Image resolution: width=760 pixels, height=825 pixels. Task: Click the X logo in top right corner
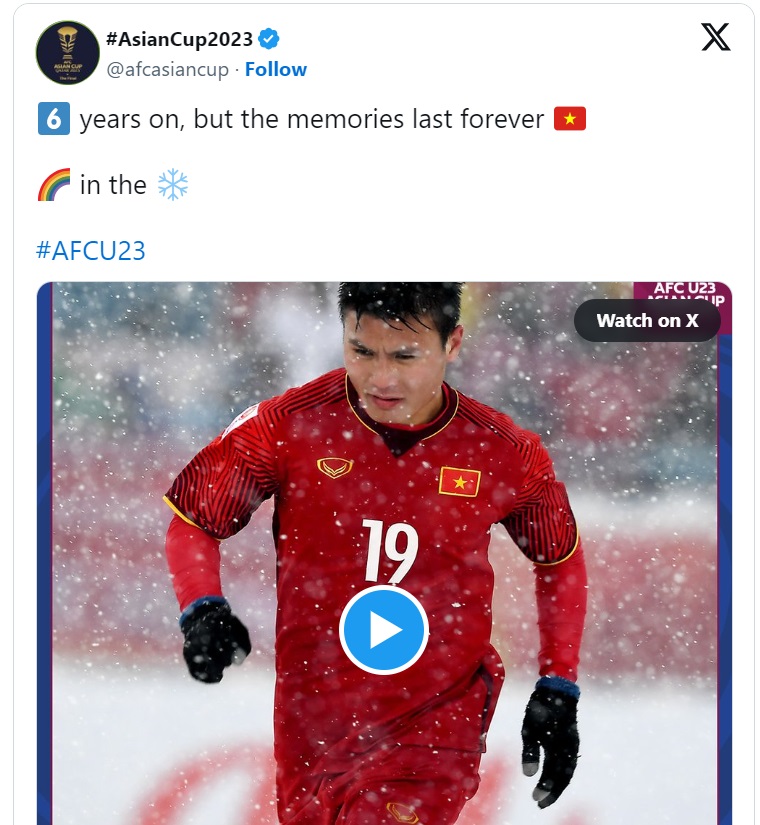pyautogui.click(x=716, y=38)
